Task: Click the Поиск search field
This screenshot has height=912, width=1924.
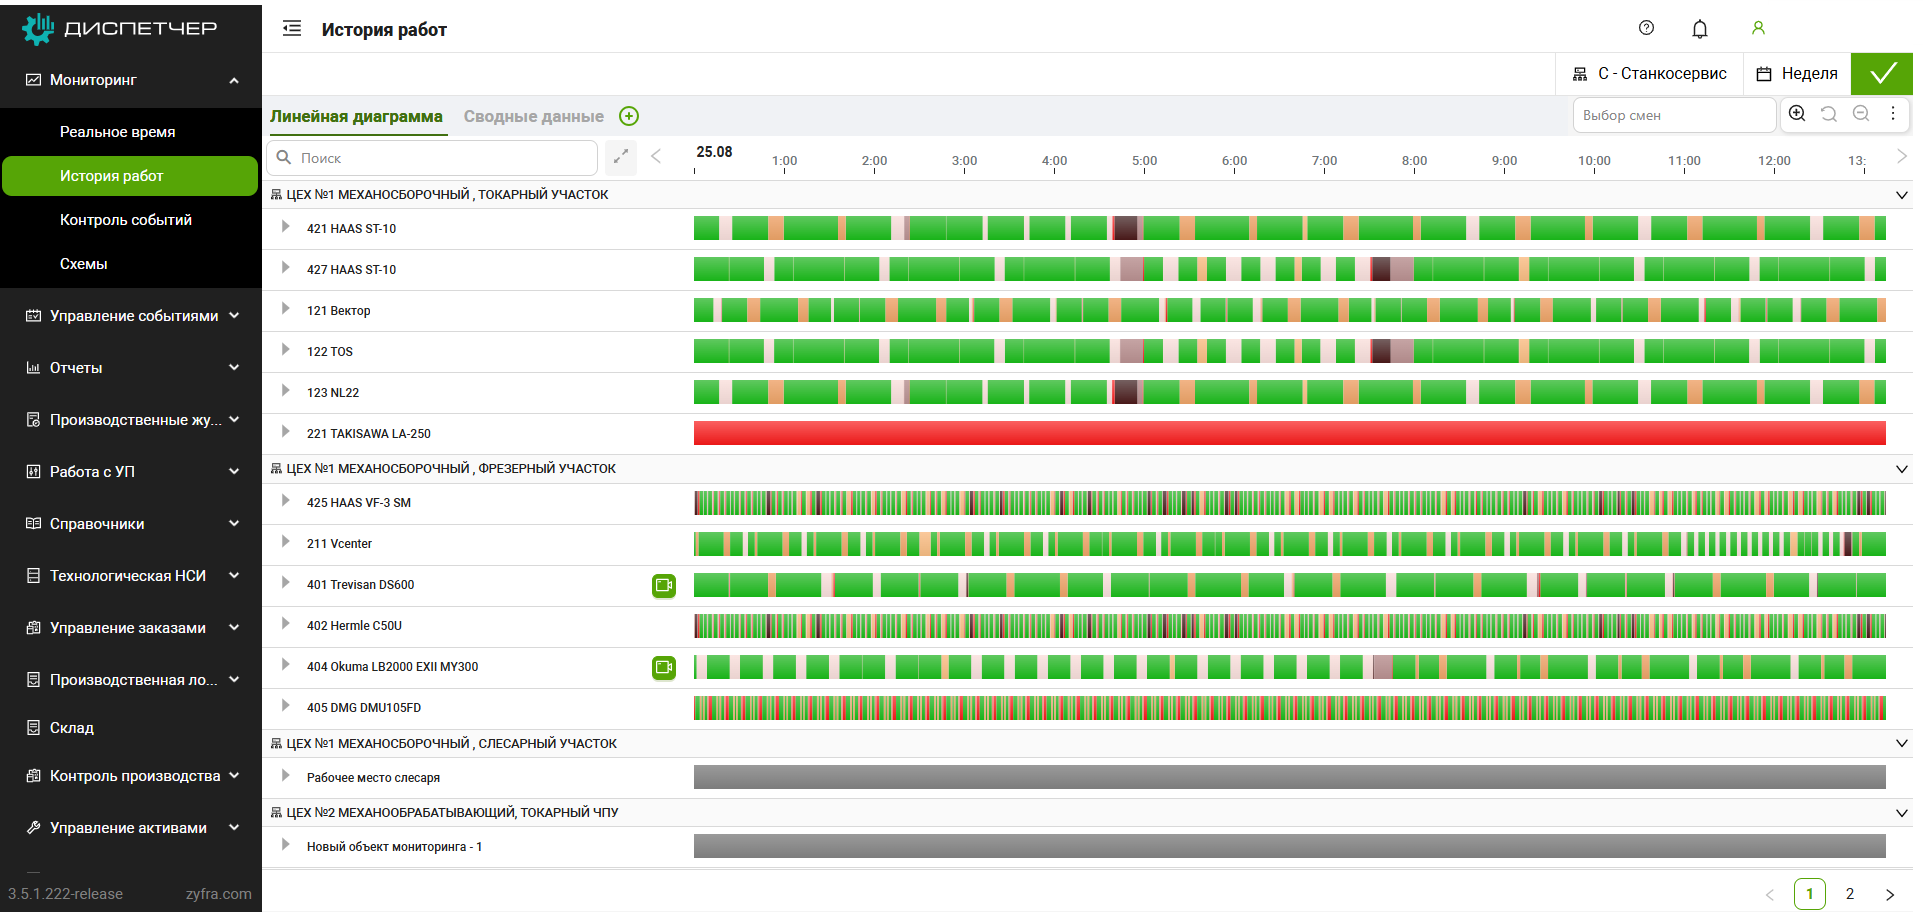Action: tap(440, 158)
